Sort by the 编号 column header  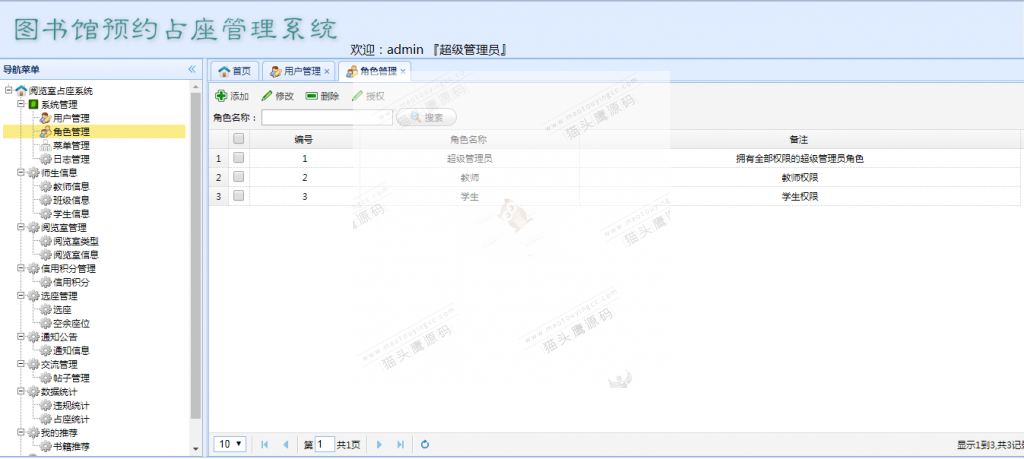click(304, 139)
